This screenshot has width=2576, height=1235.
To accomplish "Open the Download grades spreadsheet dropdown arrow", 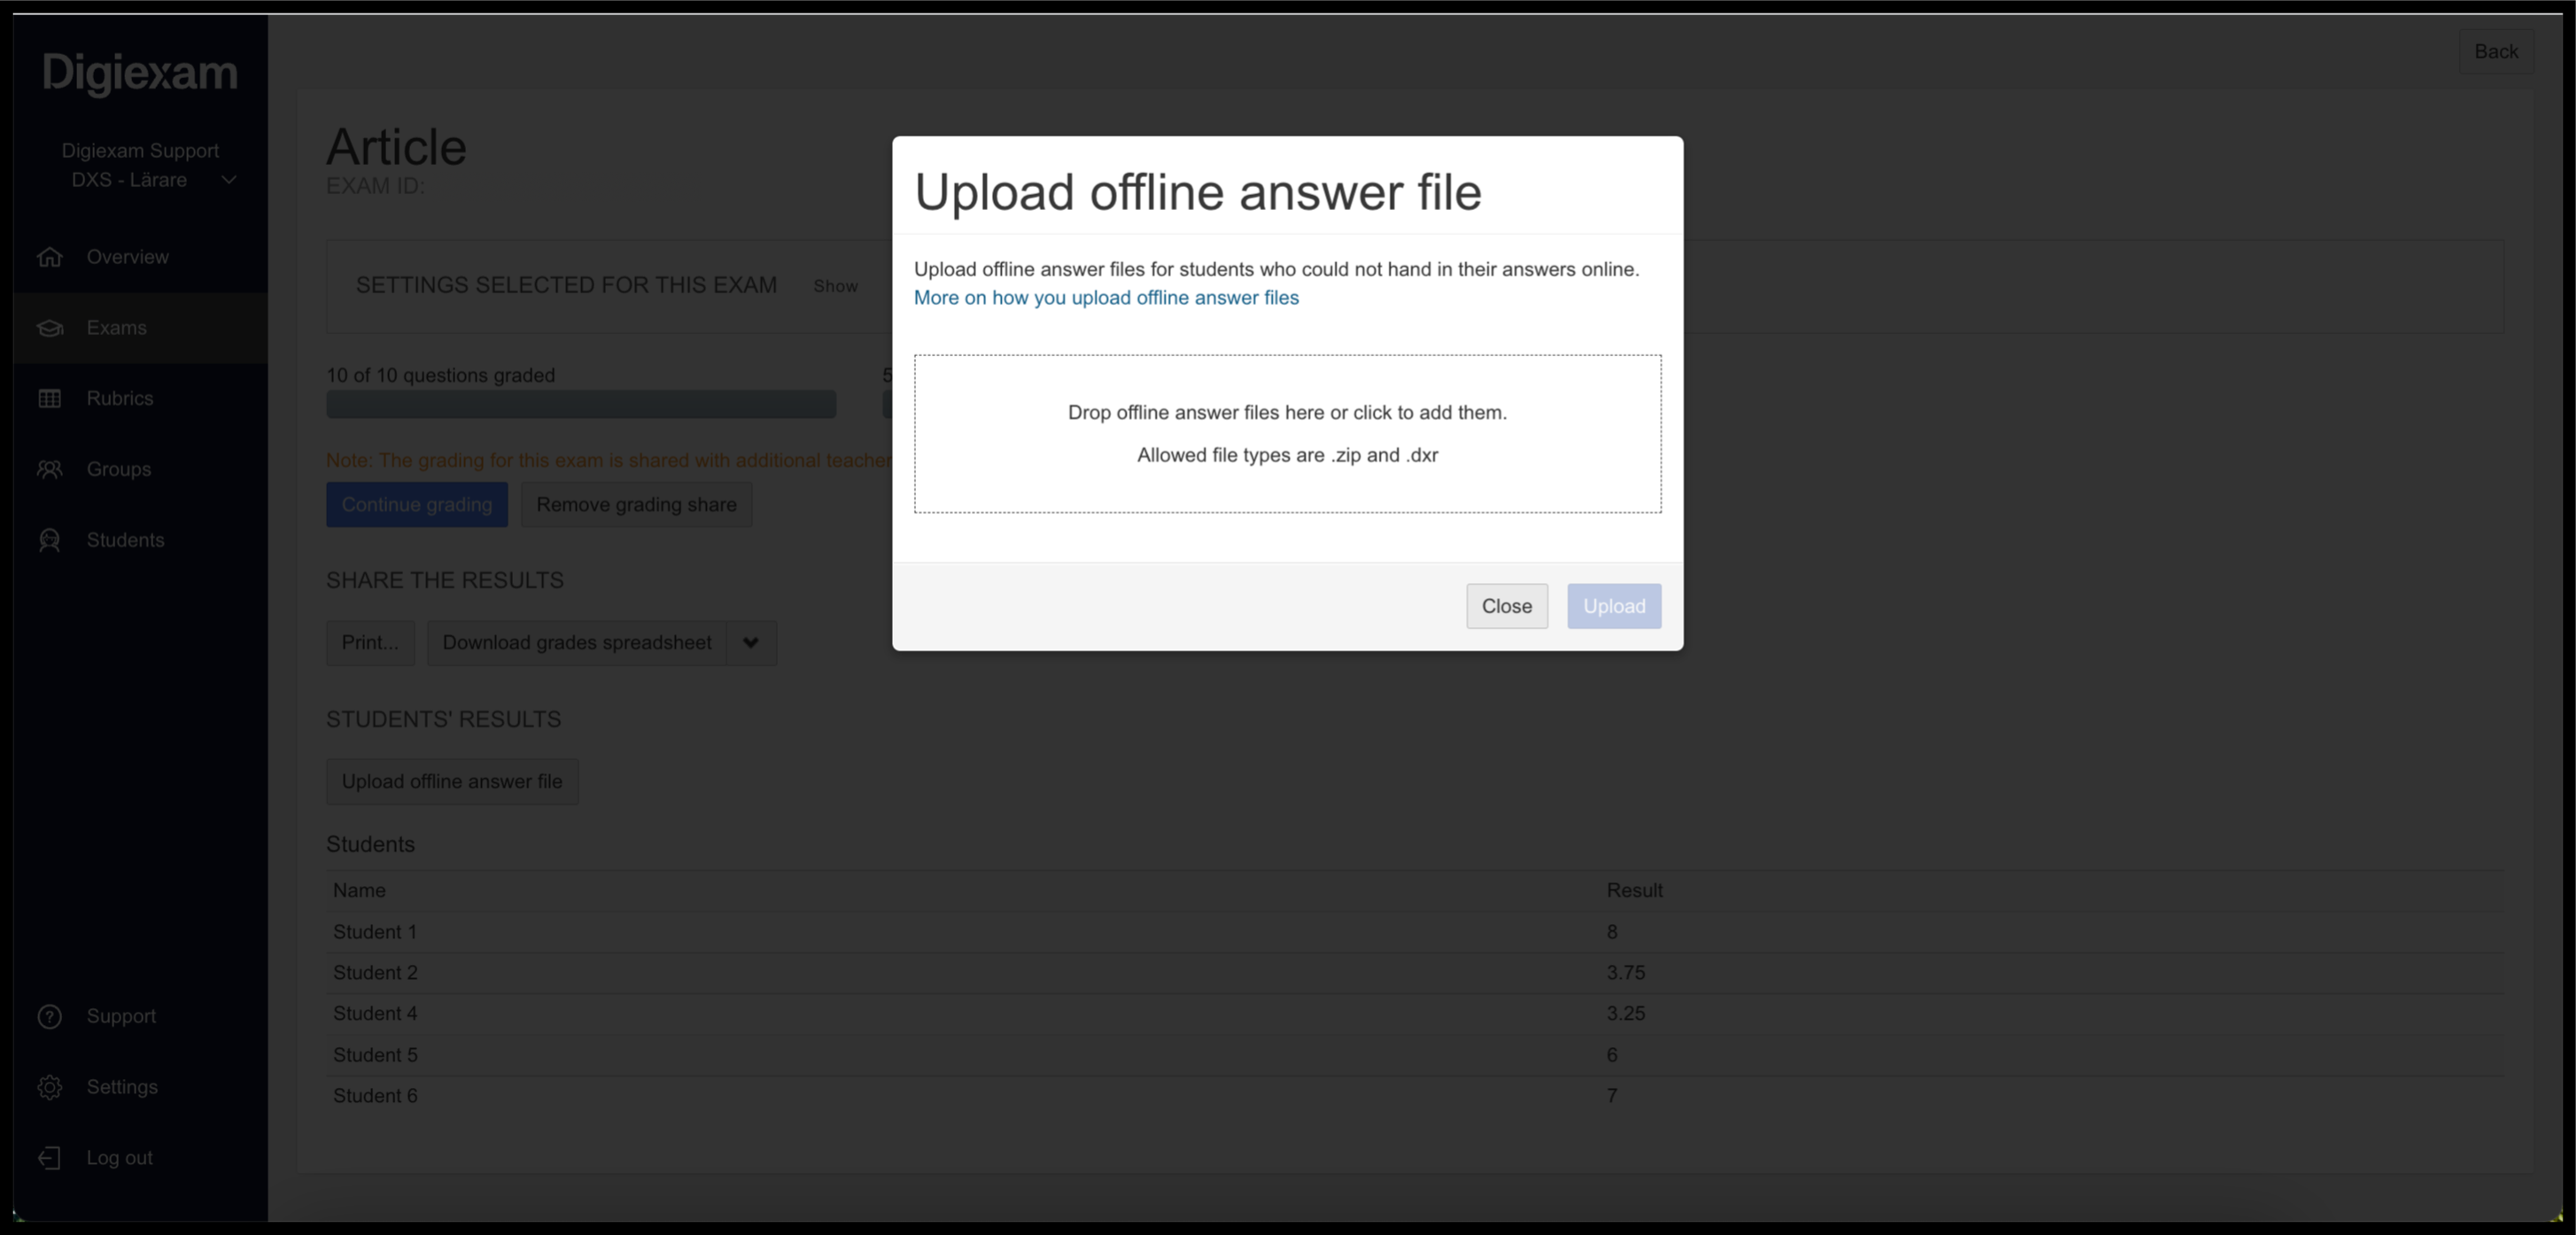I will [x=751, y=643].
